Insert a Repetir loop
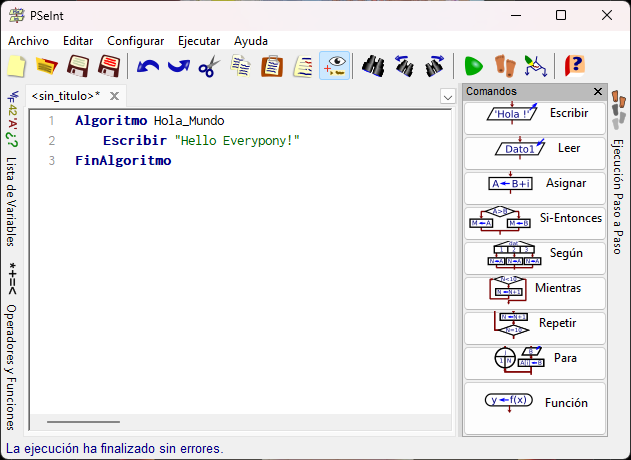 click(535, 328)
